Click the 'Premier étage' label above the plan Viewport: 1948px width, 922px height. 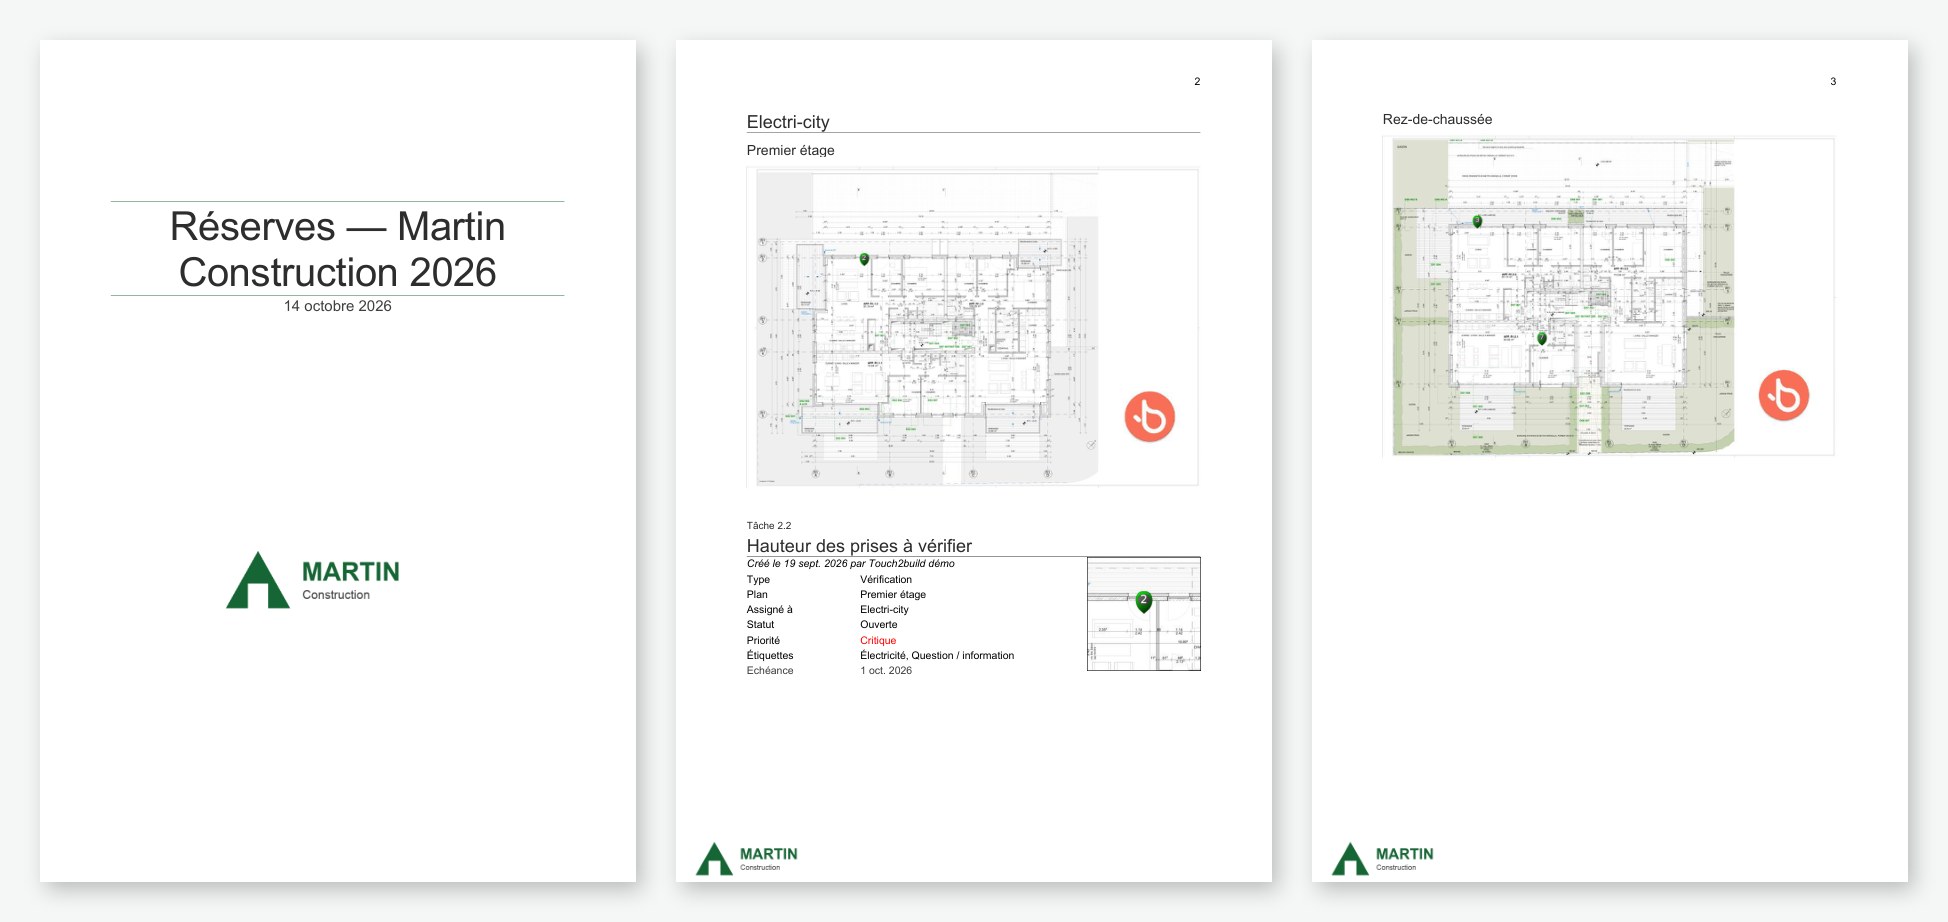(x=790, y=150)
